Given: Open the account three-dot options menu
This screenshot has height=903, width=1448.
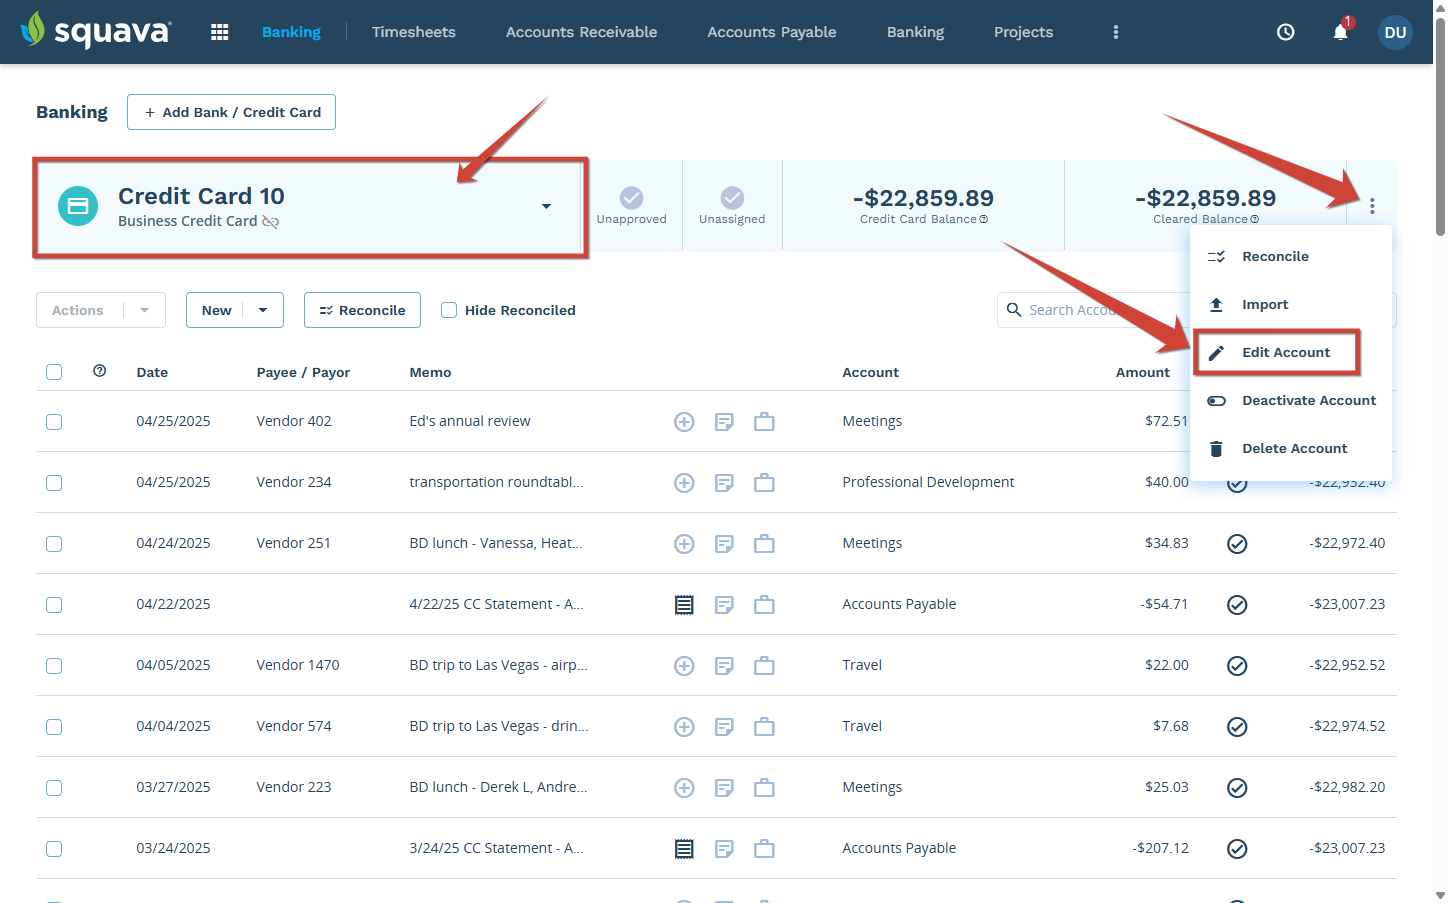Looking at the screenshot, I should (1372, 206).
